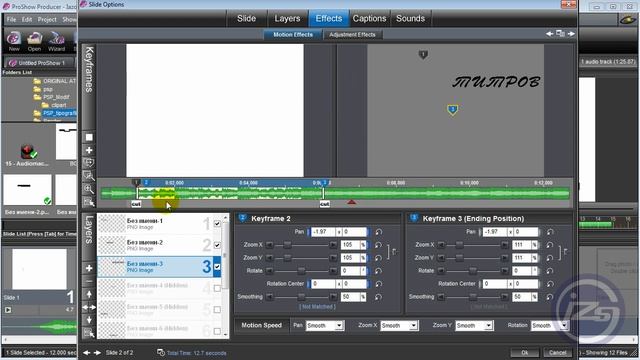
Task: Click the preview magnifier icon in the Keyframes sidebar
Action: tap(89, 176)
